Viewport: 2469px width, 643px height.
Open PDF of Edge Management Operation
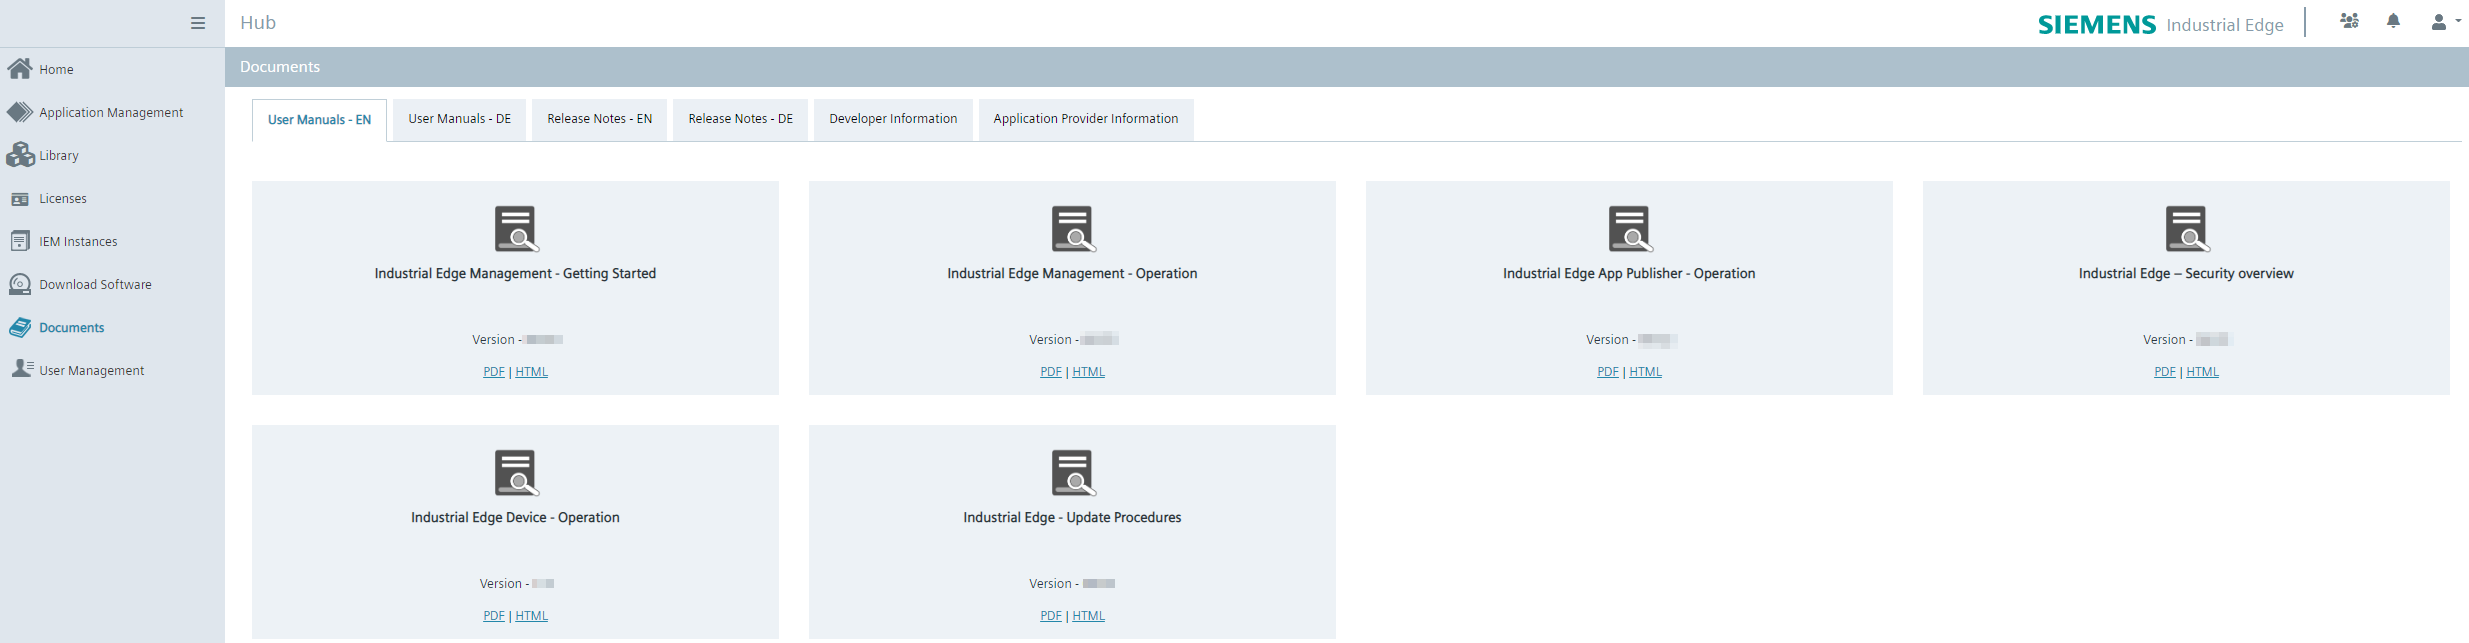click(x=1051, y=372)
